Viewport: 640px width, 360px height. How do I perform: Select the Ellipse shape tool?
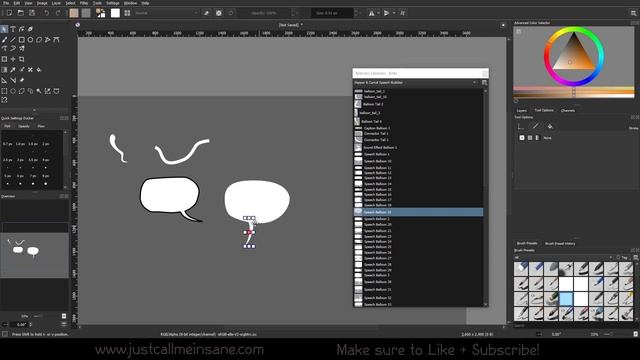point(30,40)
